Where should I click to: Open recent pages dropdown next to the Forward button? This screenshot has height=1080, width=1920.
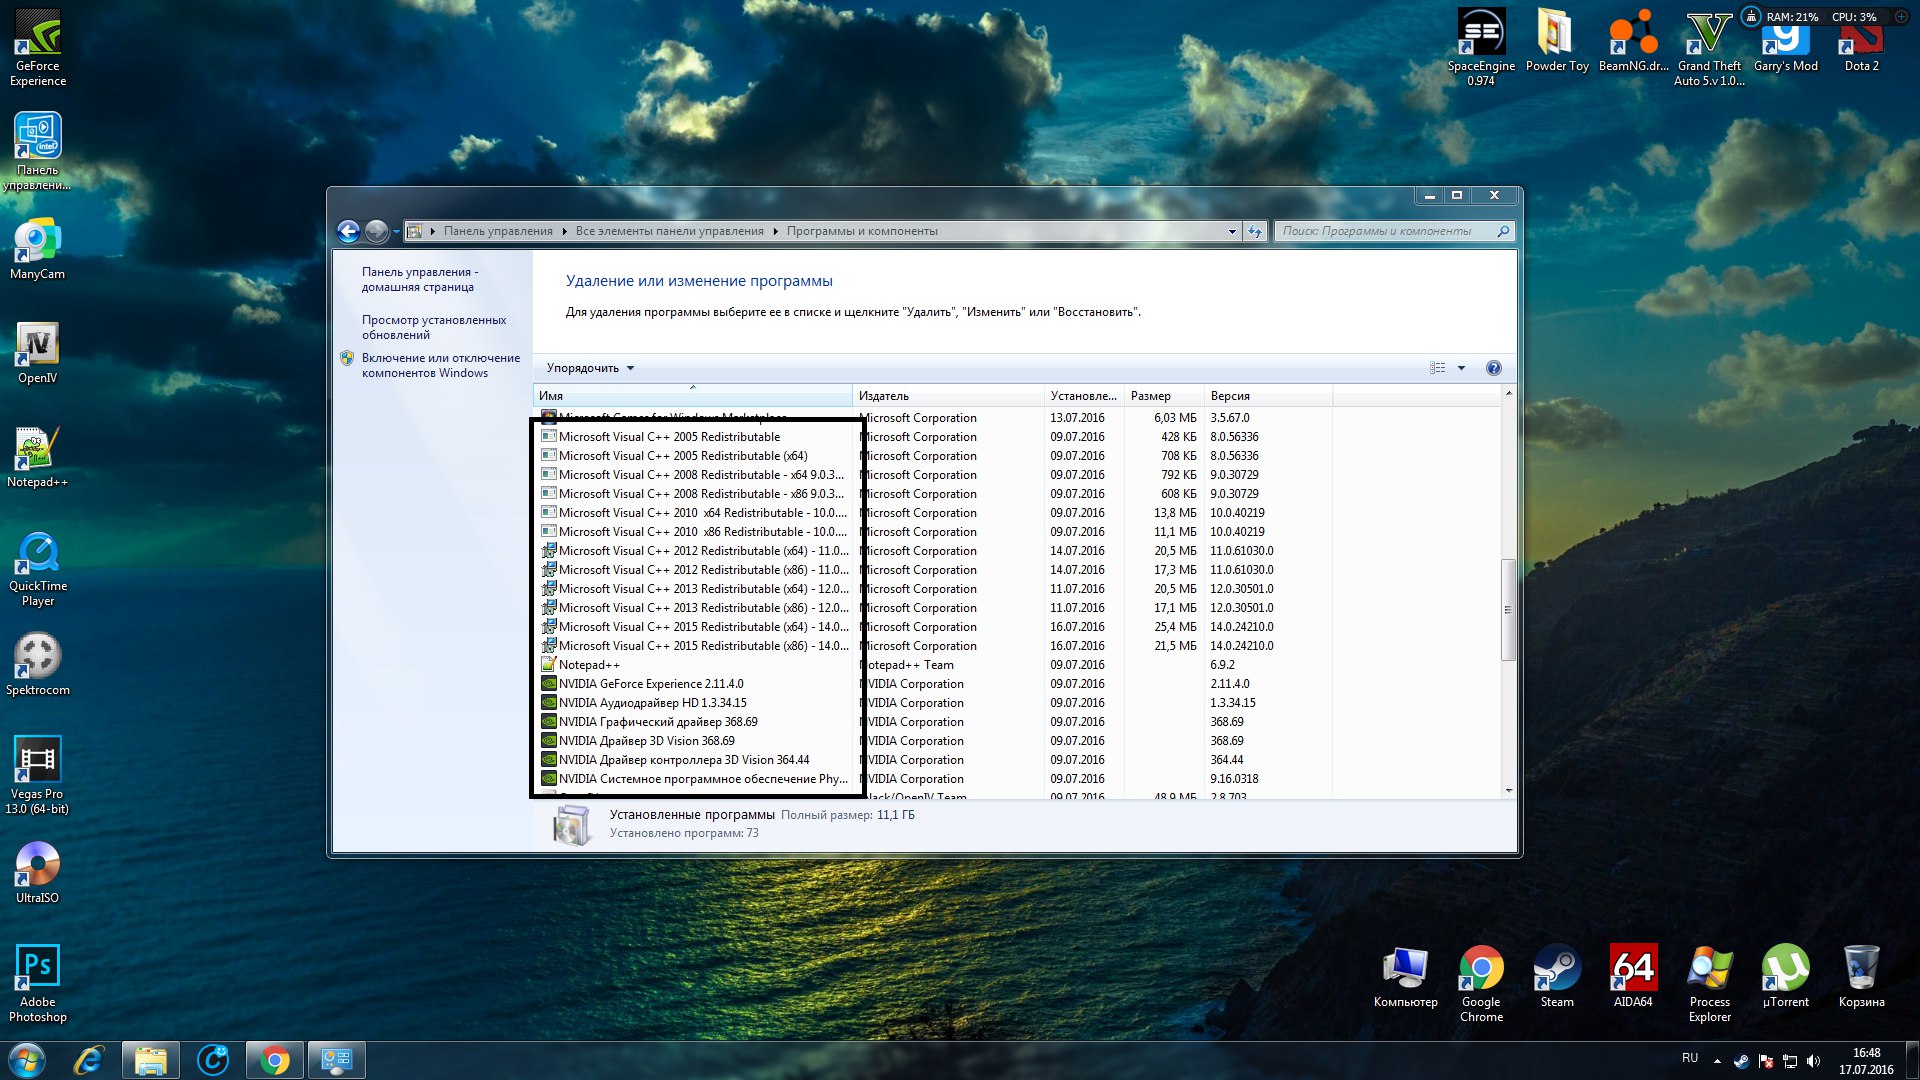[396, 231]
